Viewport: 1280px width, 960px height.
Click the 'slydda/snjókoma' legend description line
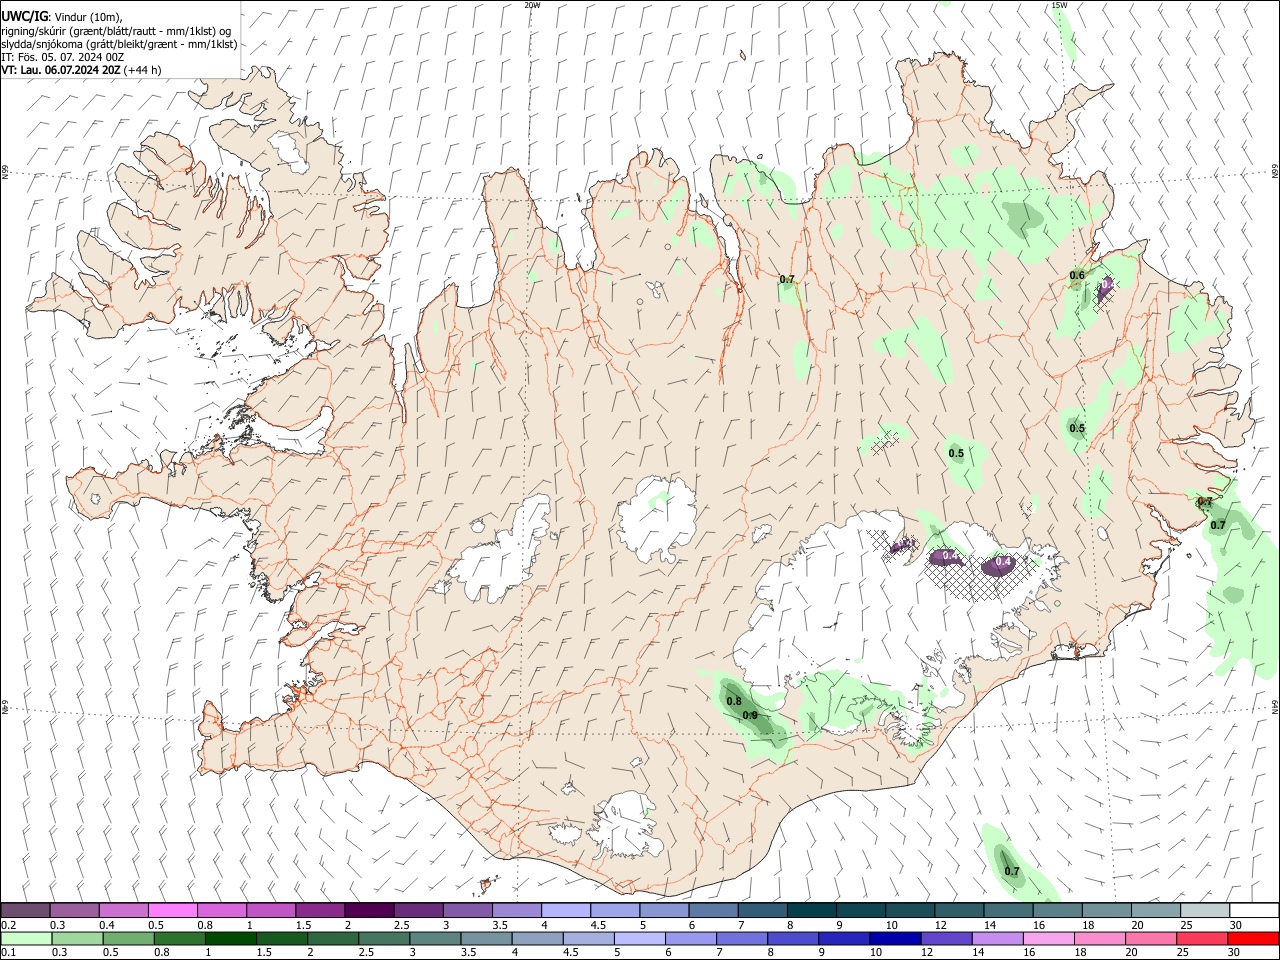pos(119,44)
